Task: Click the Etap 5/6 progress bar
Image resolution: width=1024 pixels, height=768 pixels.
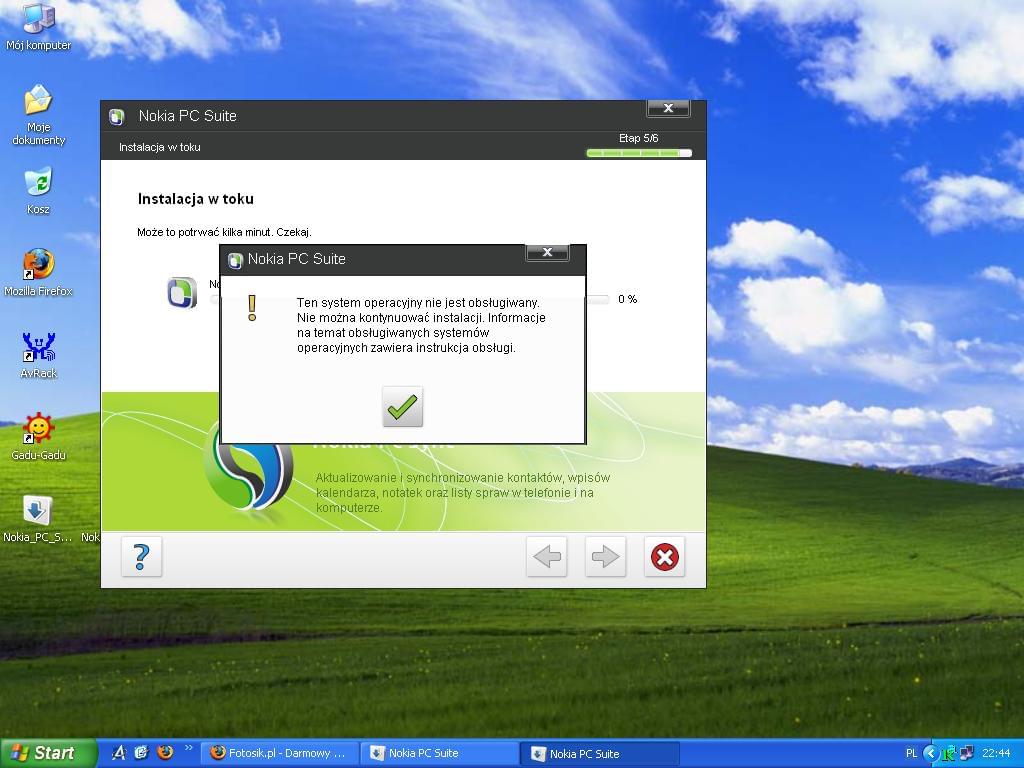Action: tap(639, 153)
